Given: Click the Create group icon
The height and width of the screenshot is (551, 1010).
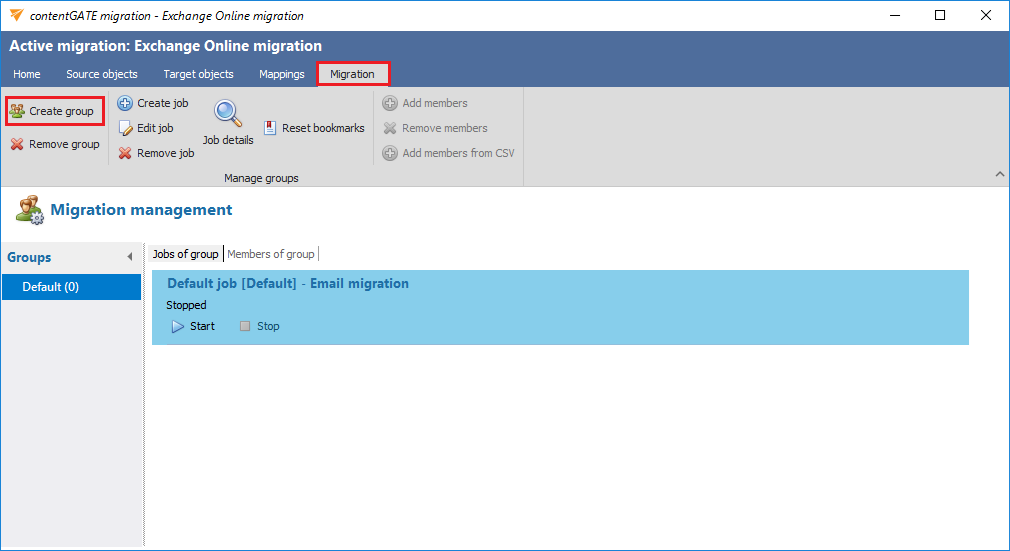Looking at the screenshot, I should (x=18, y=111).
